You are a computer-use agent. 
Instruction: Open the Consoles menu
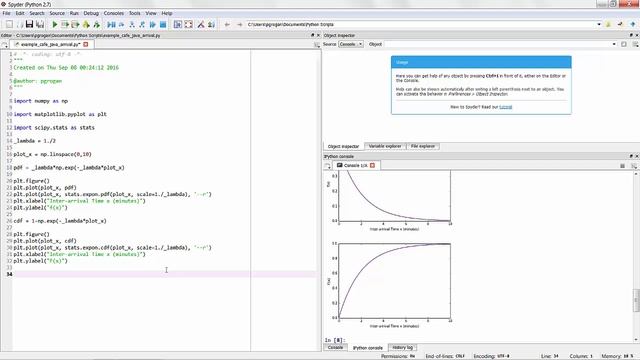(113, 13)
